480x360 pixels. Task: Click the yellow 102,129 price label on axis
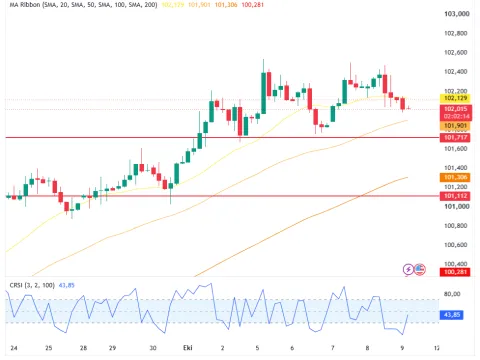[x=455, y=98]
